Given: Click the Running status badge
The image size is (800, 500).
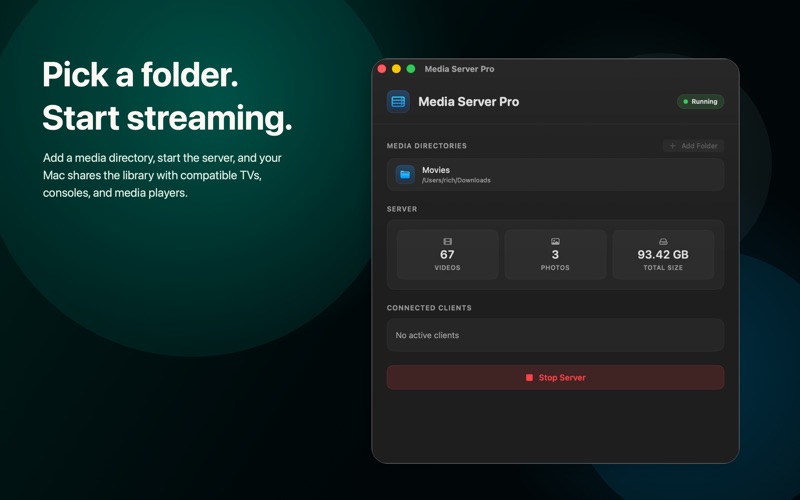Looking at the screenshot, I should (700, 102).
